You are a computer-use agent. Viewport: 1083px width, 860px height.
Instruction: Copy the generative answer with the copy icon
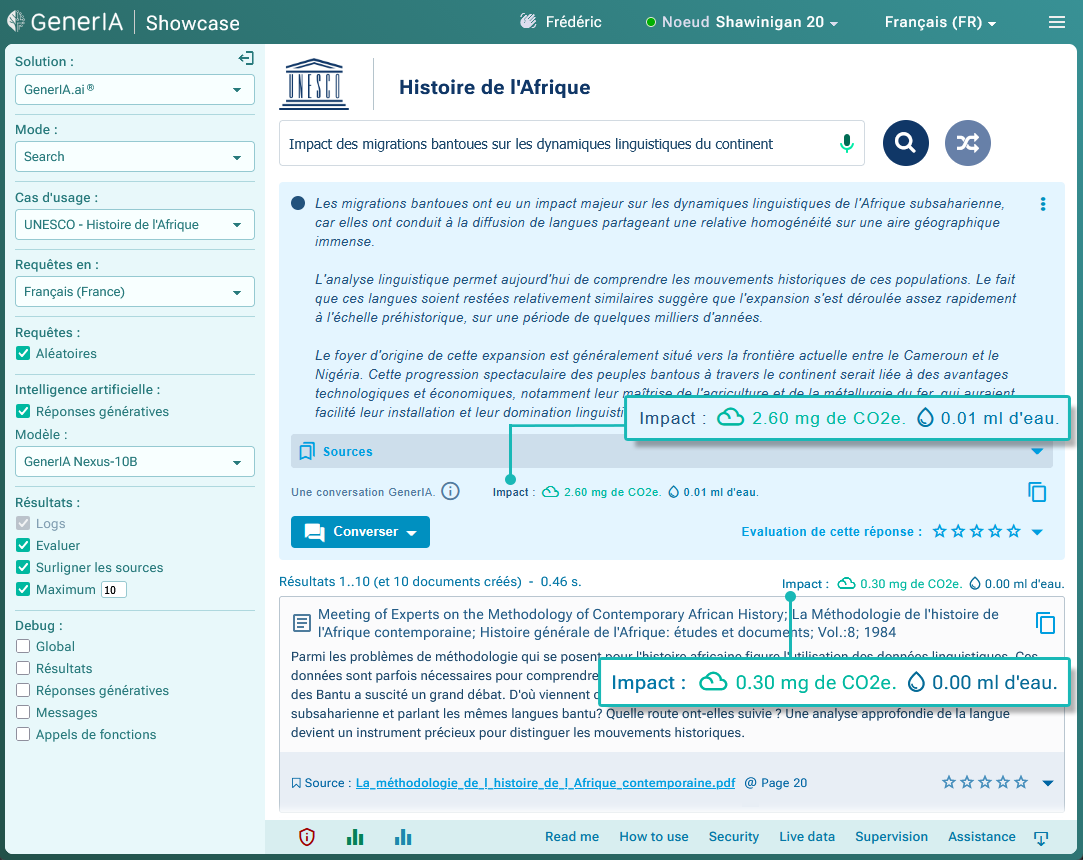click(x=1037, y=492)
